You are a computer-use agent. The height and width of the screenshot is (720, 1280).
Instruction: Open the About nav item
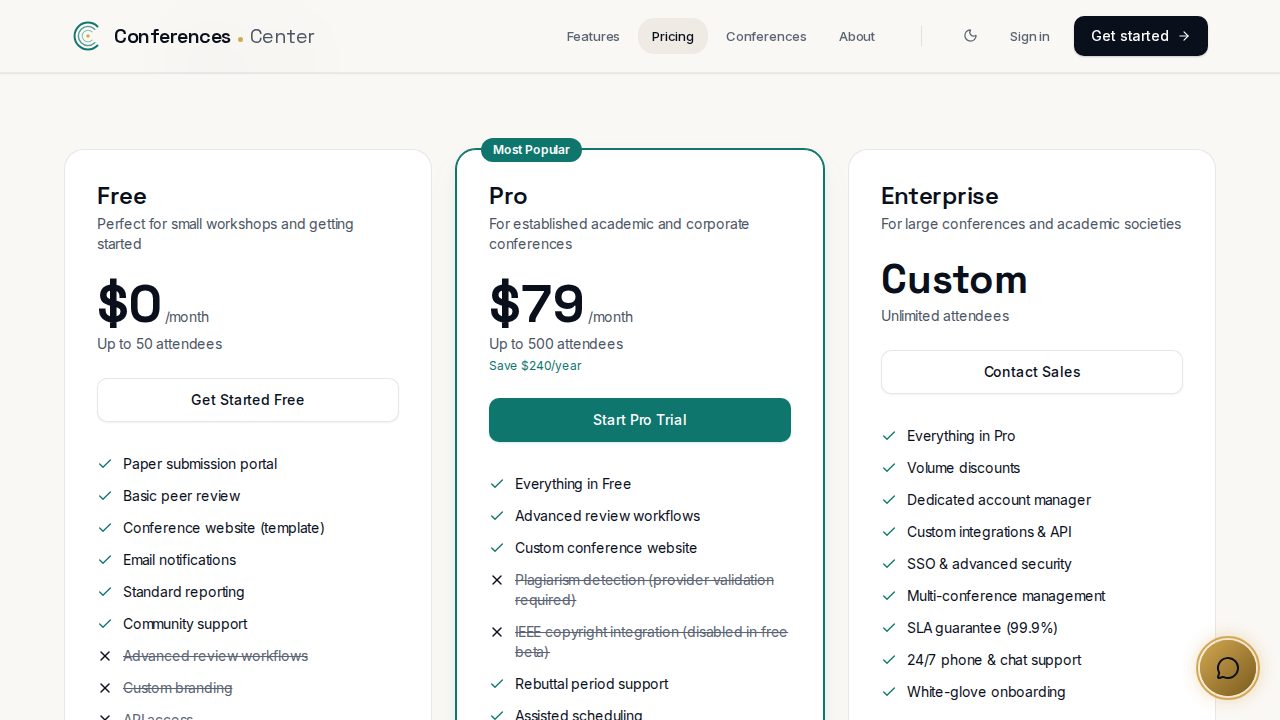pyautogui.click(x=857, y=36)
